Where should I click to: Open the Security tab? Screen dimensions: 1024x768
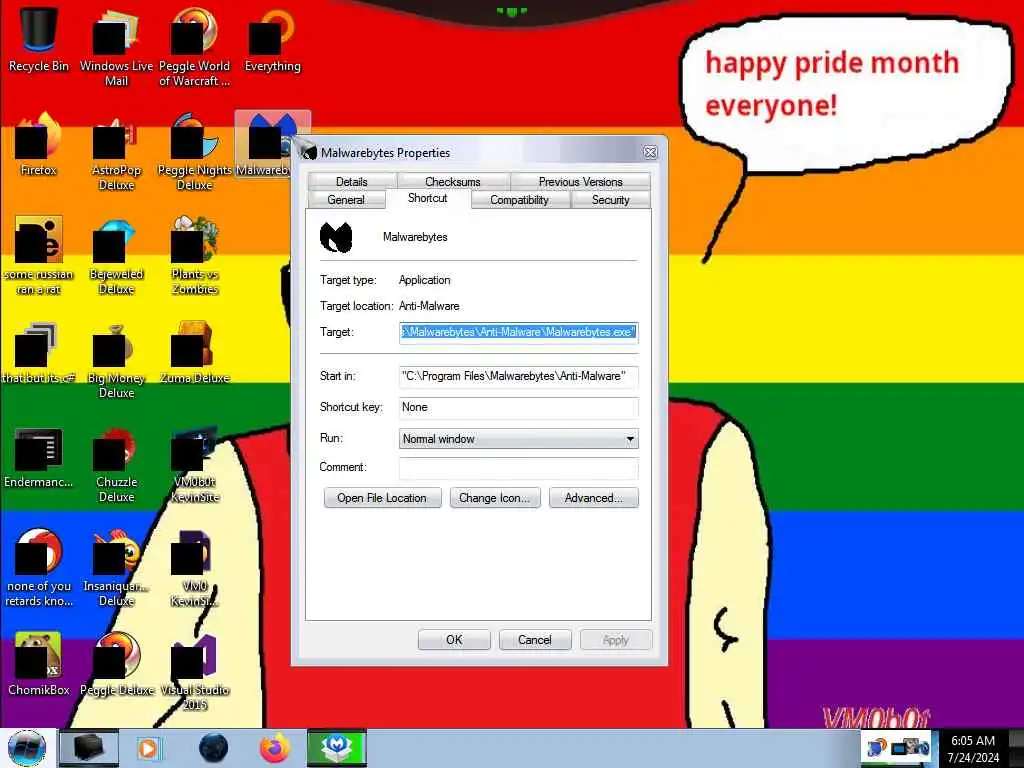(611, 200)
